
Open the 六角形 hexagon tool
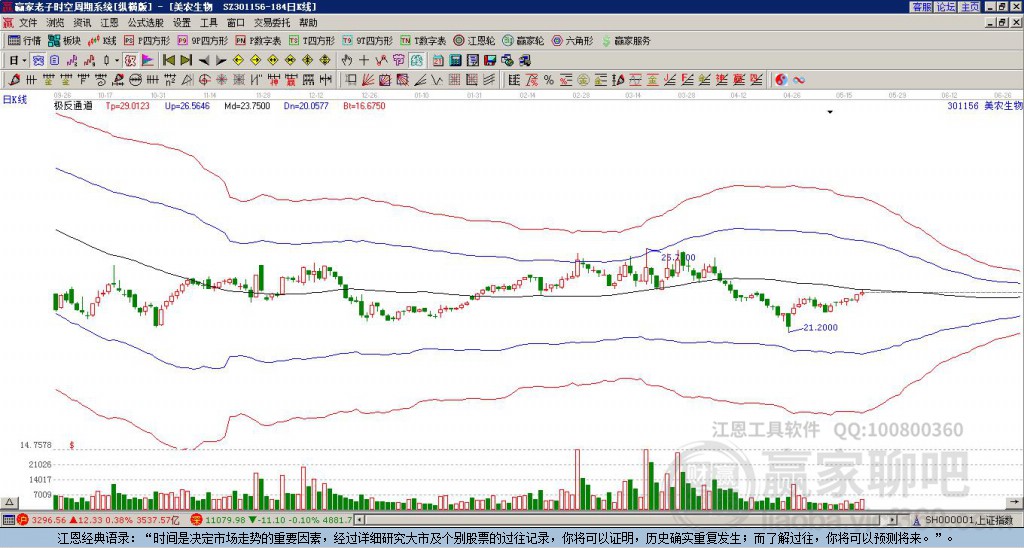coord(573,40)
